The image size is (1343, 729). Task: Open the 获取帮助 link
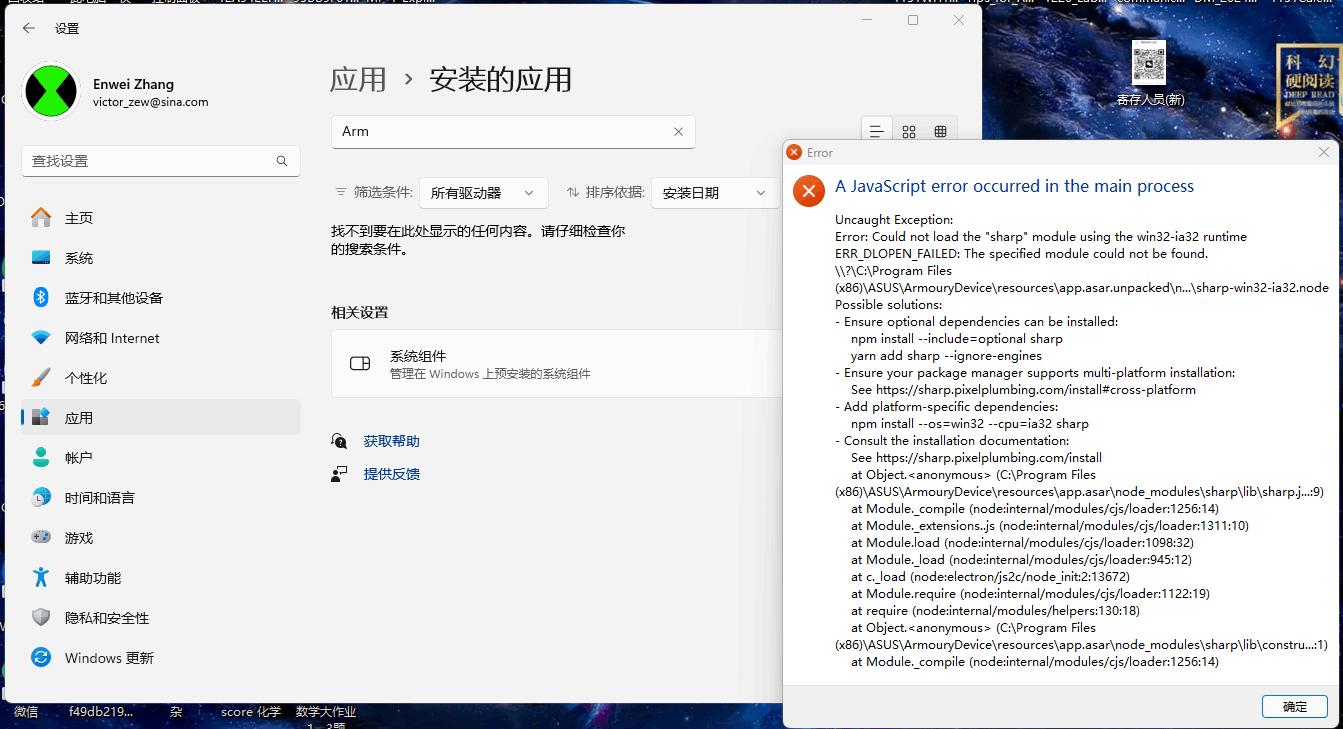pos(392,441)
